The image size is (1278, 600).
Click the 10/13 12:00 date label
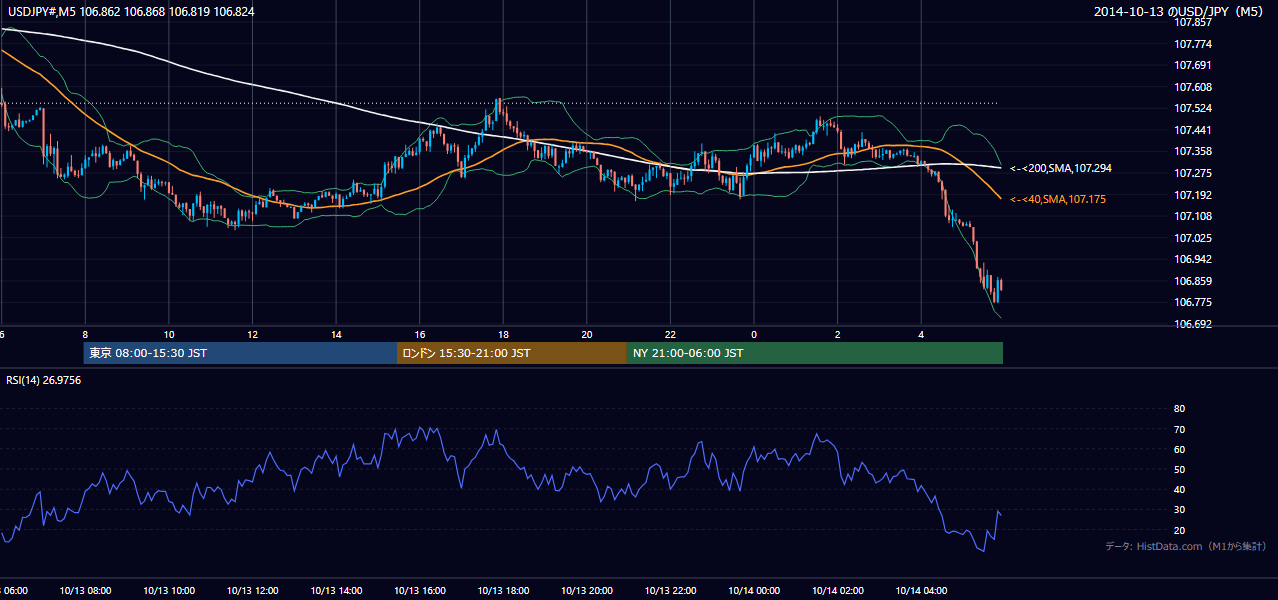(x=252, y=590)
